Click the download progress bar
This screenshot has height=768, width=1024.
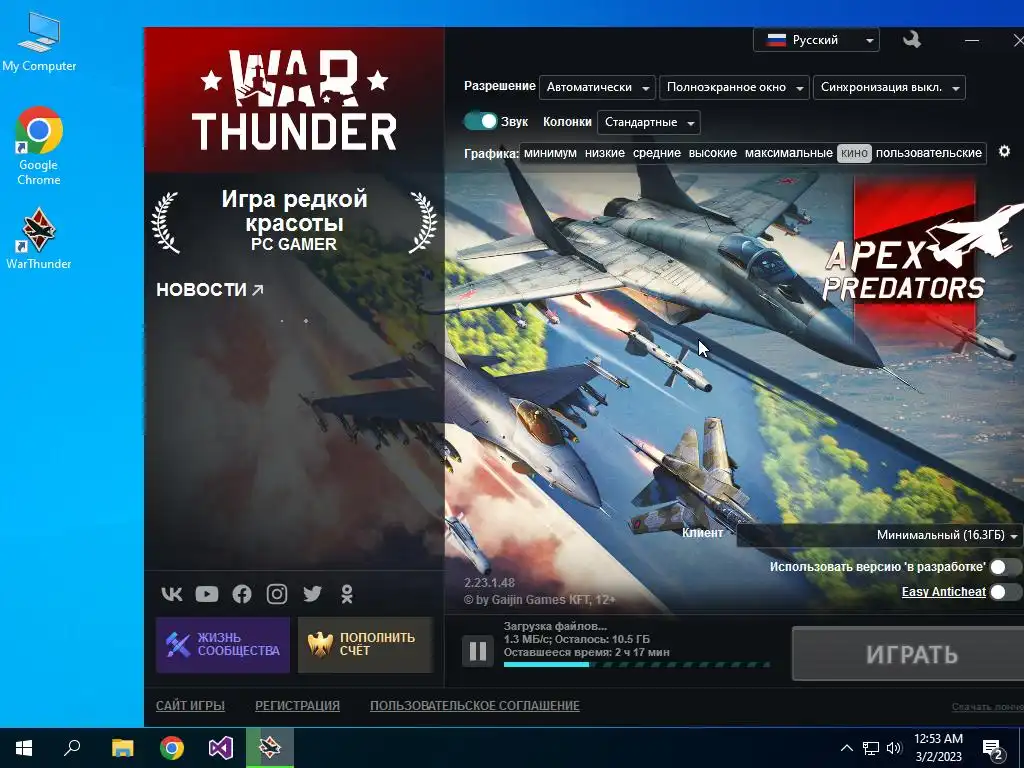point(637,665)
